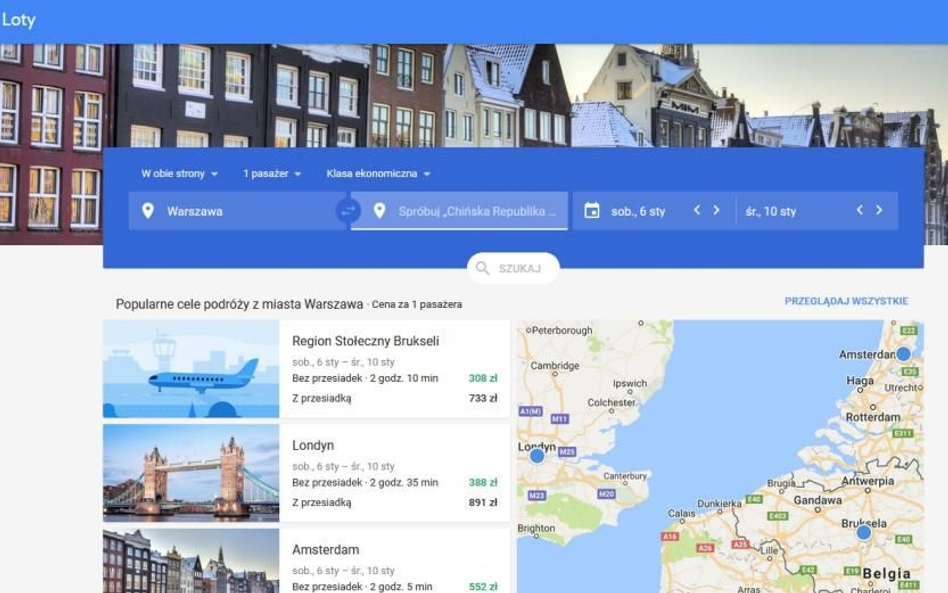This screenshot has width=948, height=593.
Task: Click the destination input 'Spróbuj Chińska Republika'
Action: tap(459, 211)
